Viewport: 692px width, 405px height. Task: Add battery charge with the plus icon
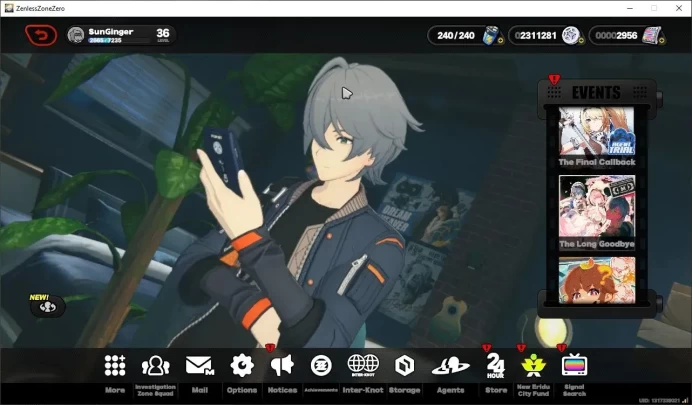coord(500,41)
